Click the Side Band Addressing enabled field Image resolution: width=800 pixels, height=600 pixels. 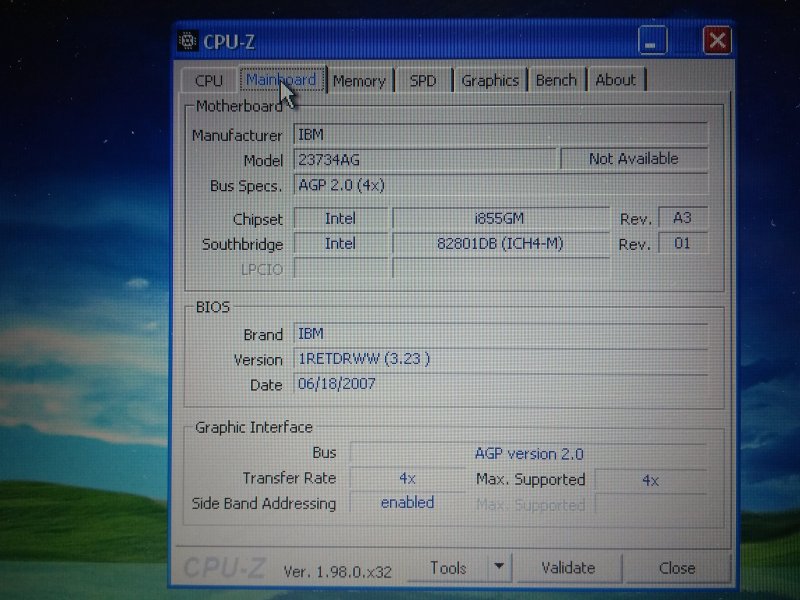pos(407,503)
